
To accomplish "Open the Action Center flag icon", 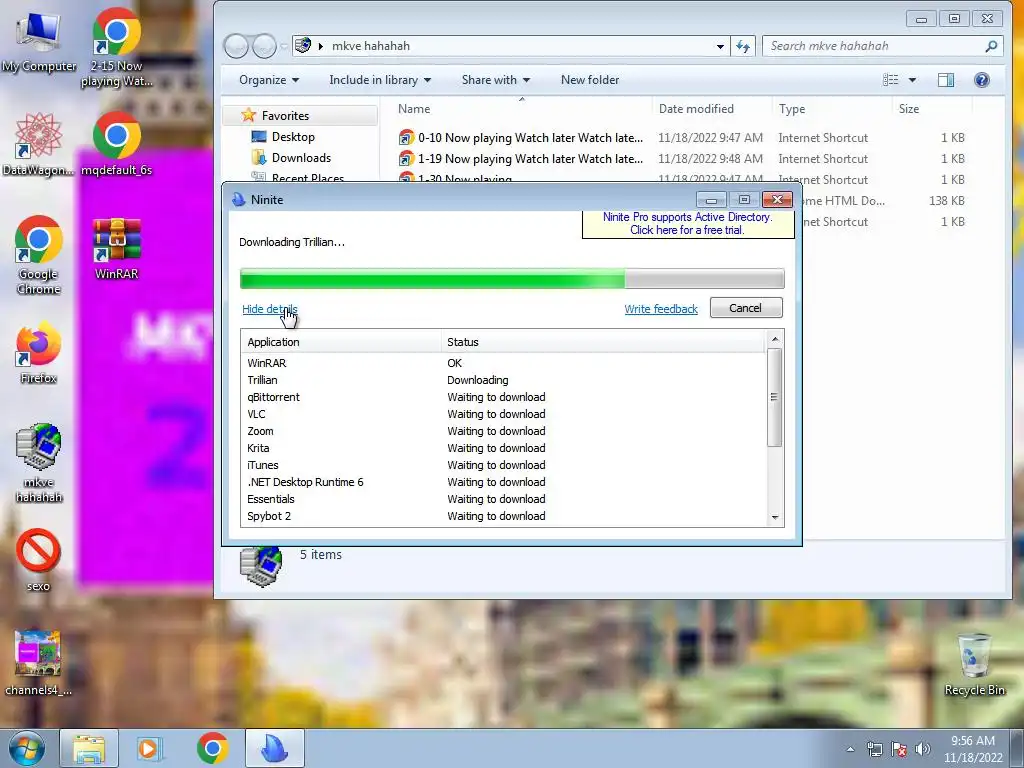I will tap(899, 749).
